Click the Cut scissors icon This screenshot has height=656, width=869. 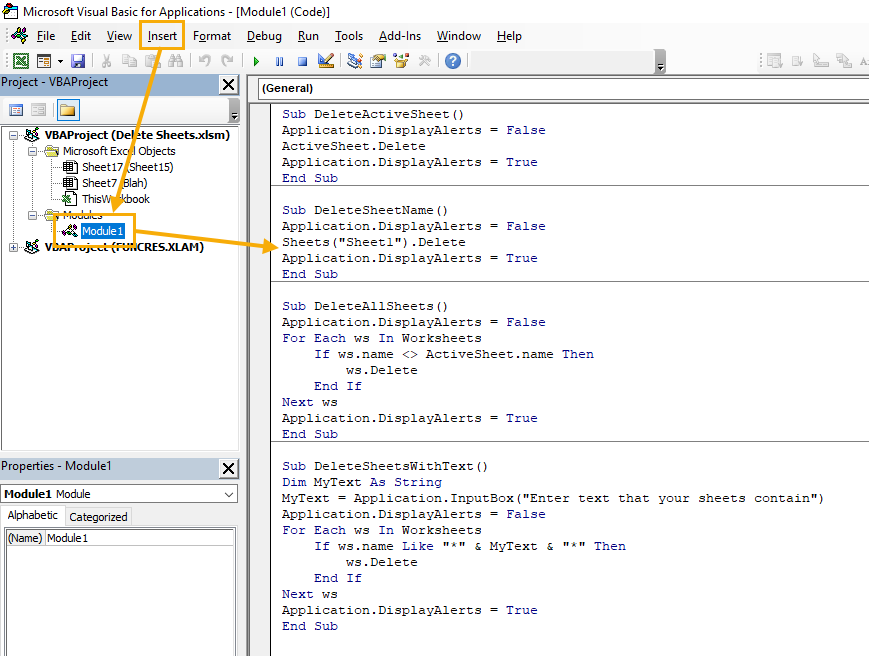click(106, 61)
